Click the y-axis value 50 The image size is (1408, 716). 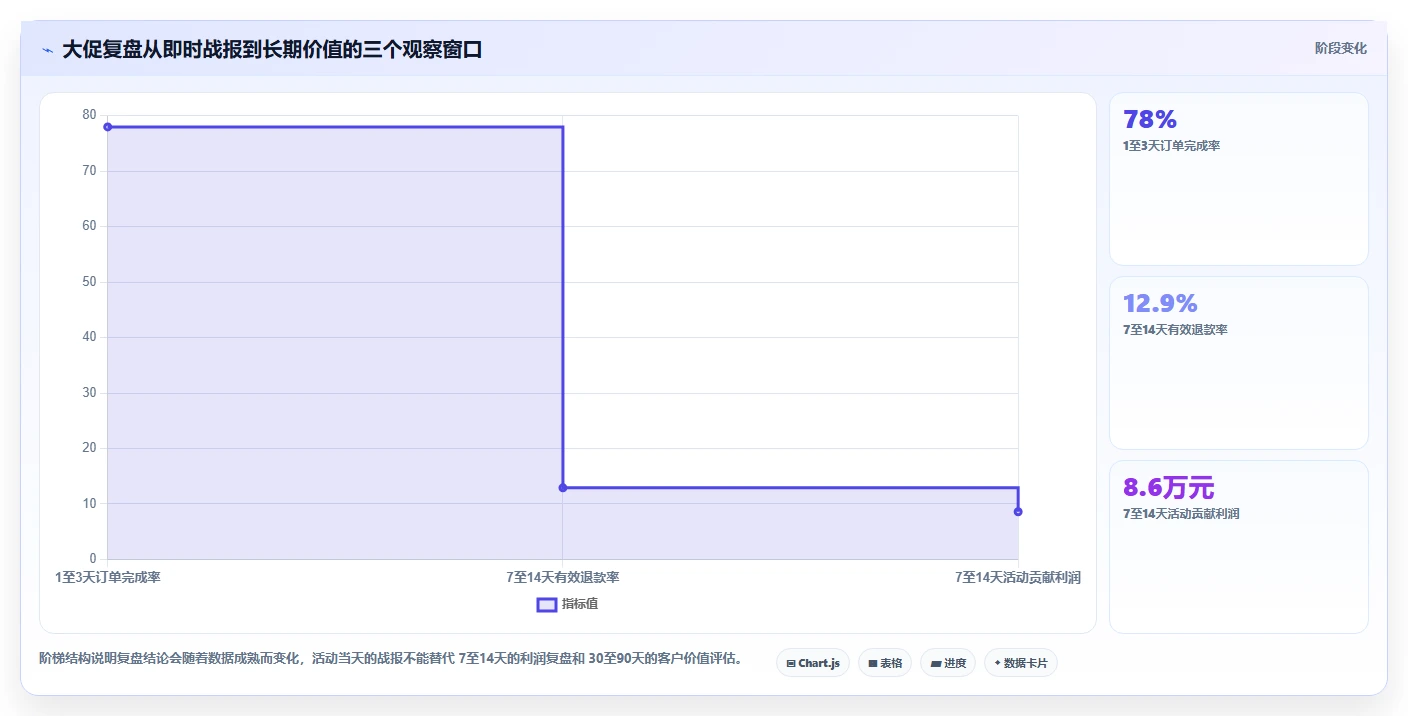pyautogui.click(x=90, y=282)
